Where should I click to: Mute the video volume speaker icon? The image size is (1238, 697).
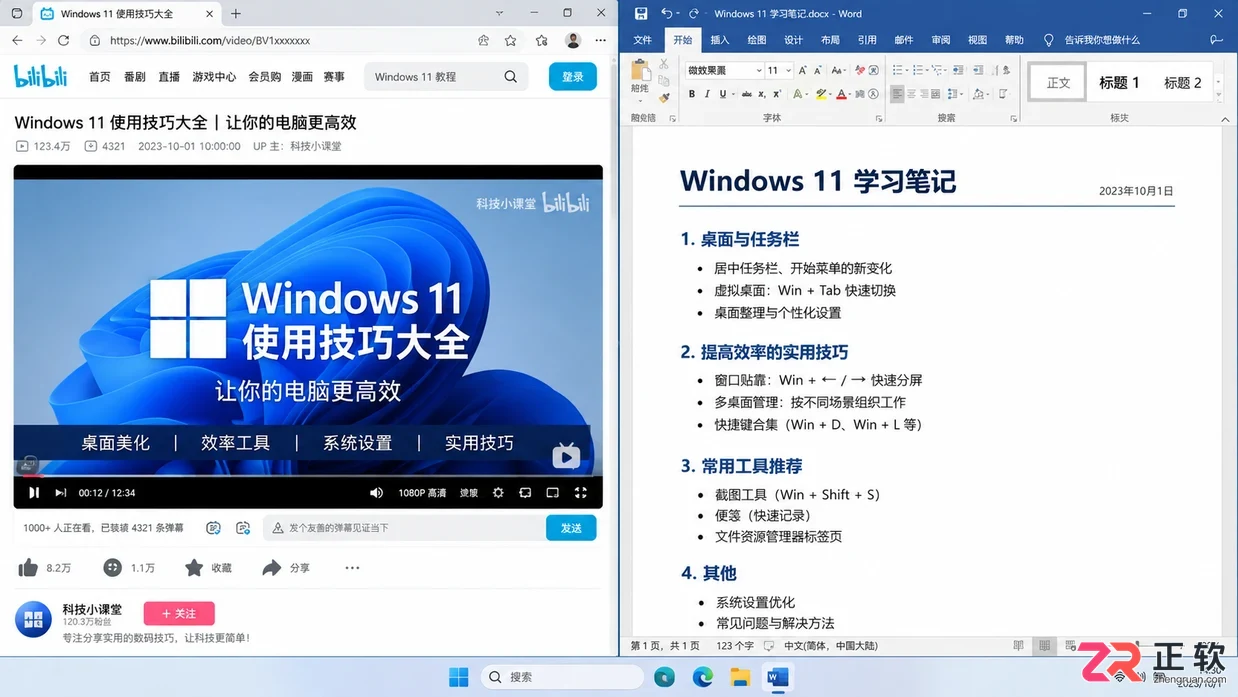[376, 493]
